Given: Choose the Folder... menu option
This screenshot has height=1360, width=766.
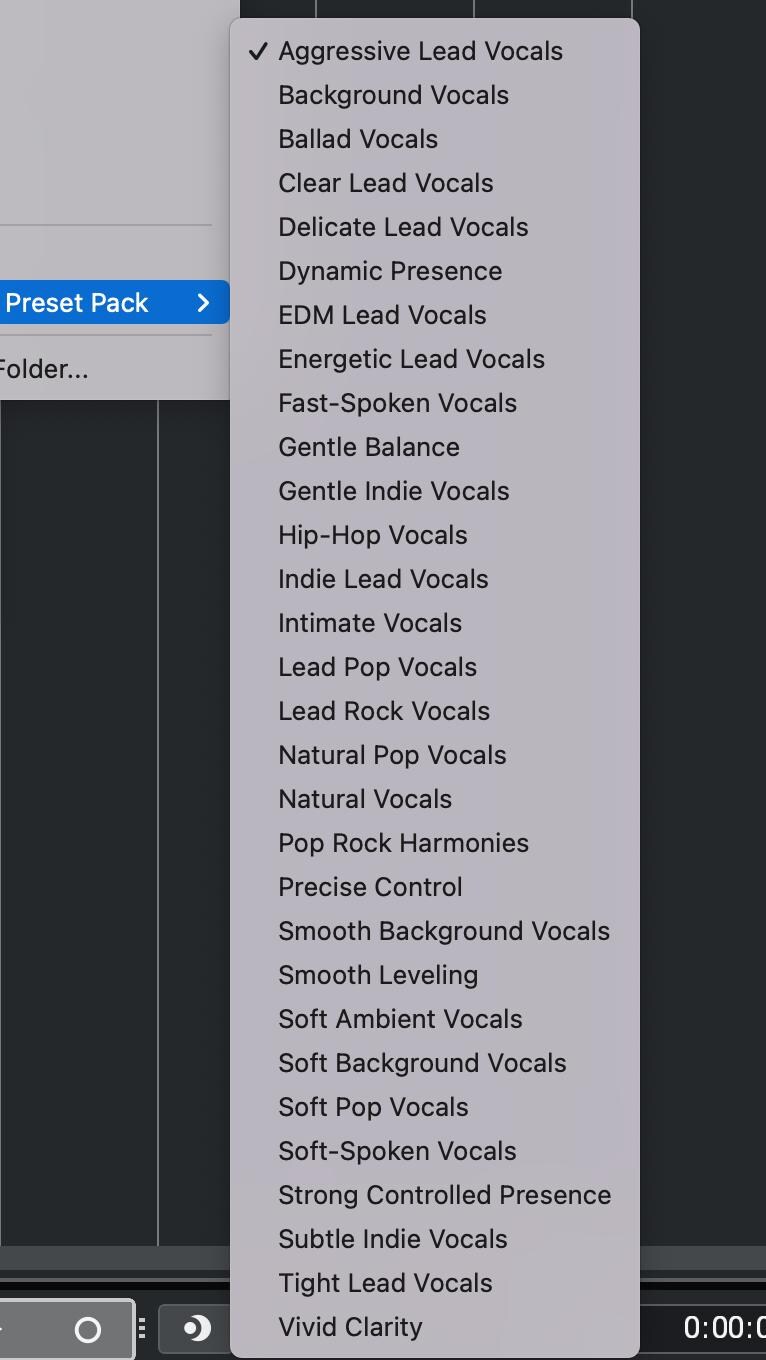Looking at the screenshot, I should click(44, 369).
